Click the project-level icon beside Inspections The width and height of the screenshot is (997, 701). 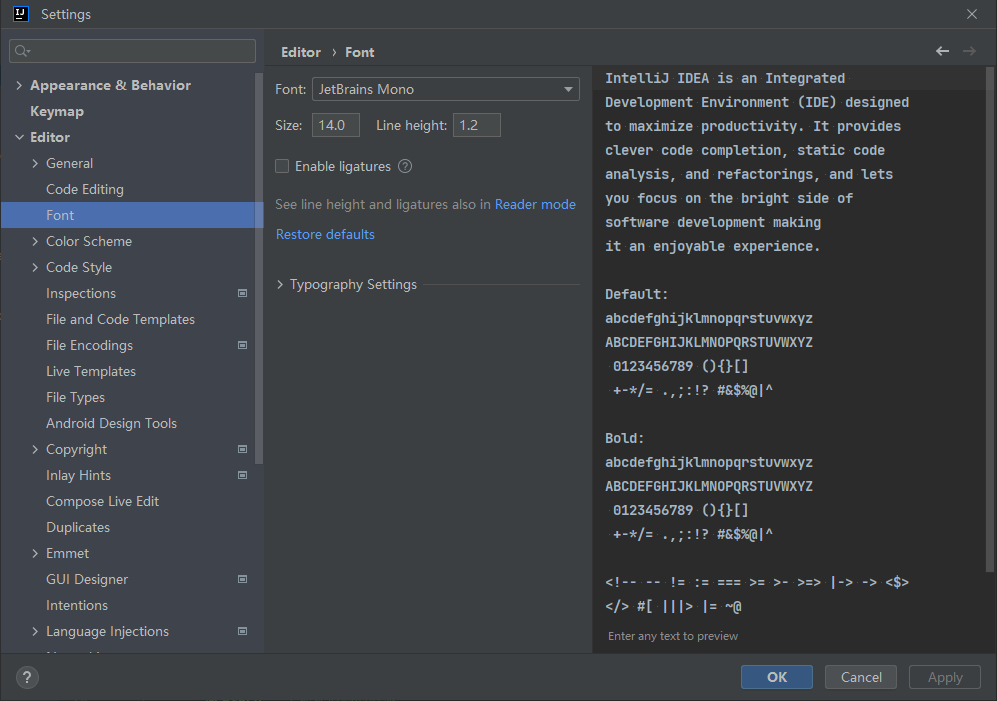point(242,294)
